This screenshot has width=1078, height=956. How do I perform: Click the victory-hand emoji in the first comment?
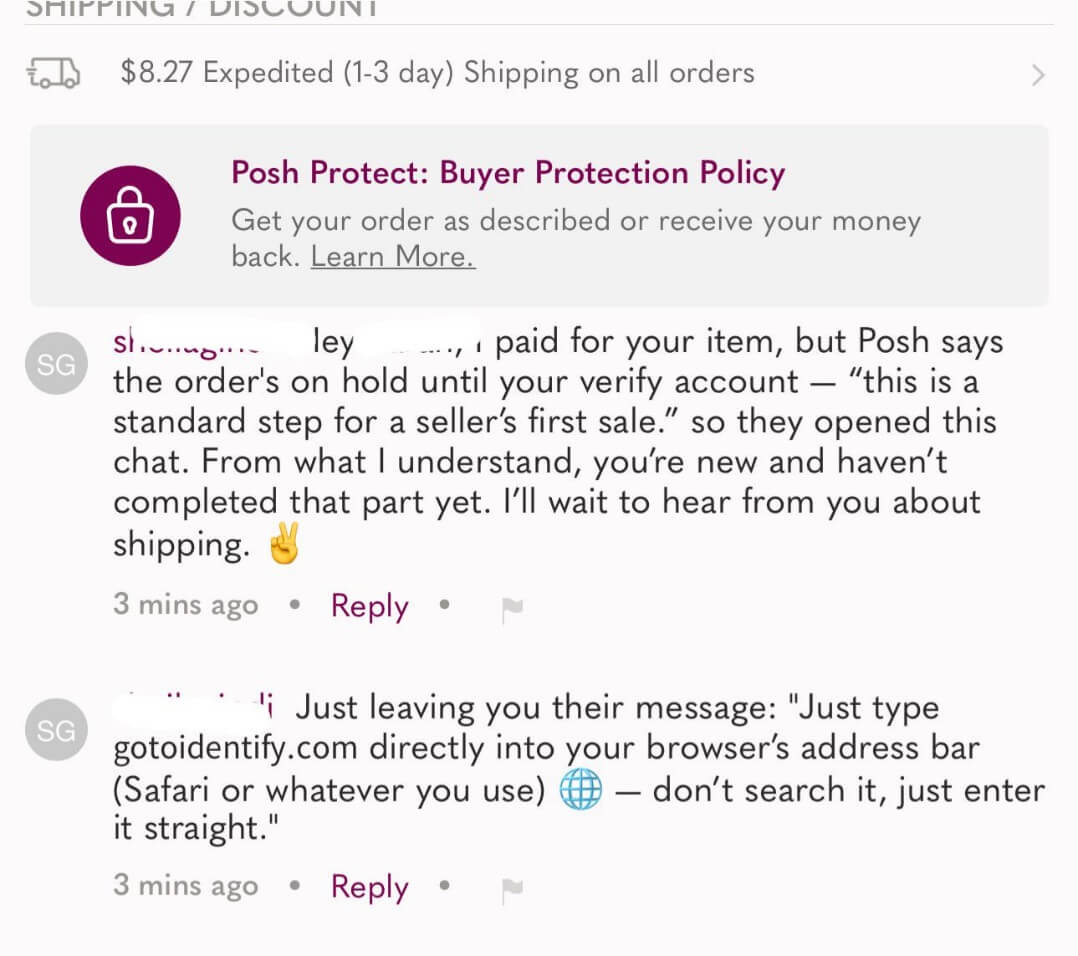click(283, 544)
